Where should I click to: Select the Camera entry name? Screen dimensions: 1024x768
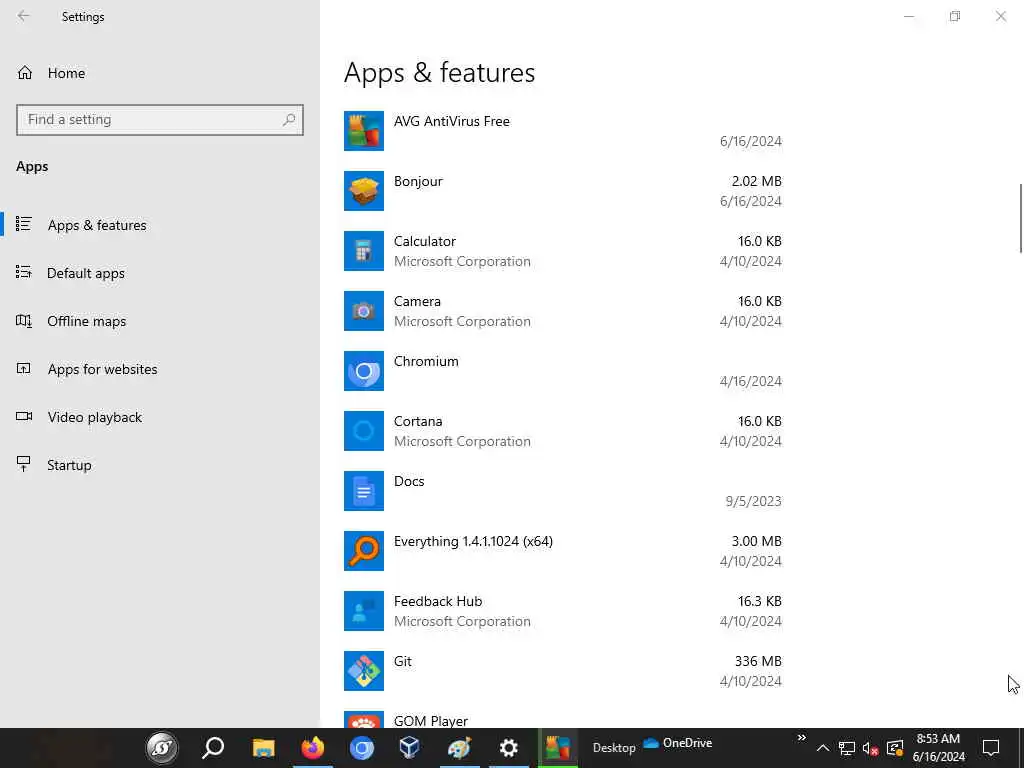pyautogui.click(x=417, y=301)
